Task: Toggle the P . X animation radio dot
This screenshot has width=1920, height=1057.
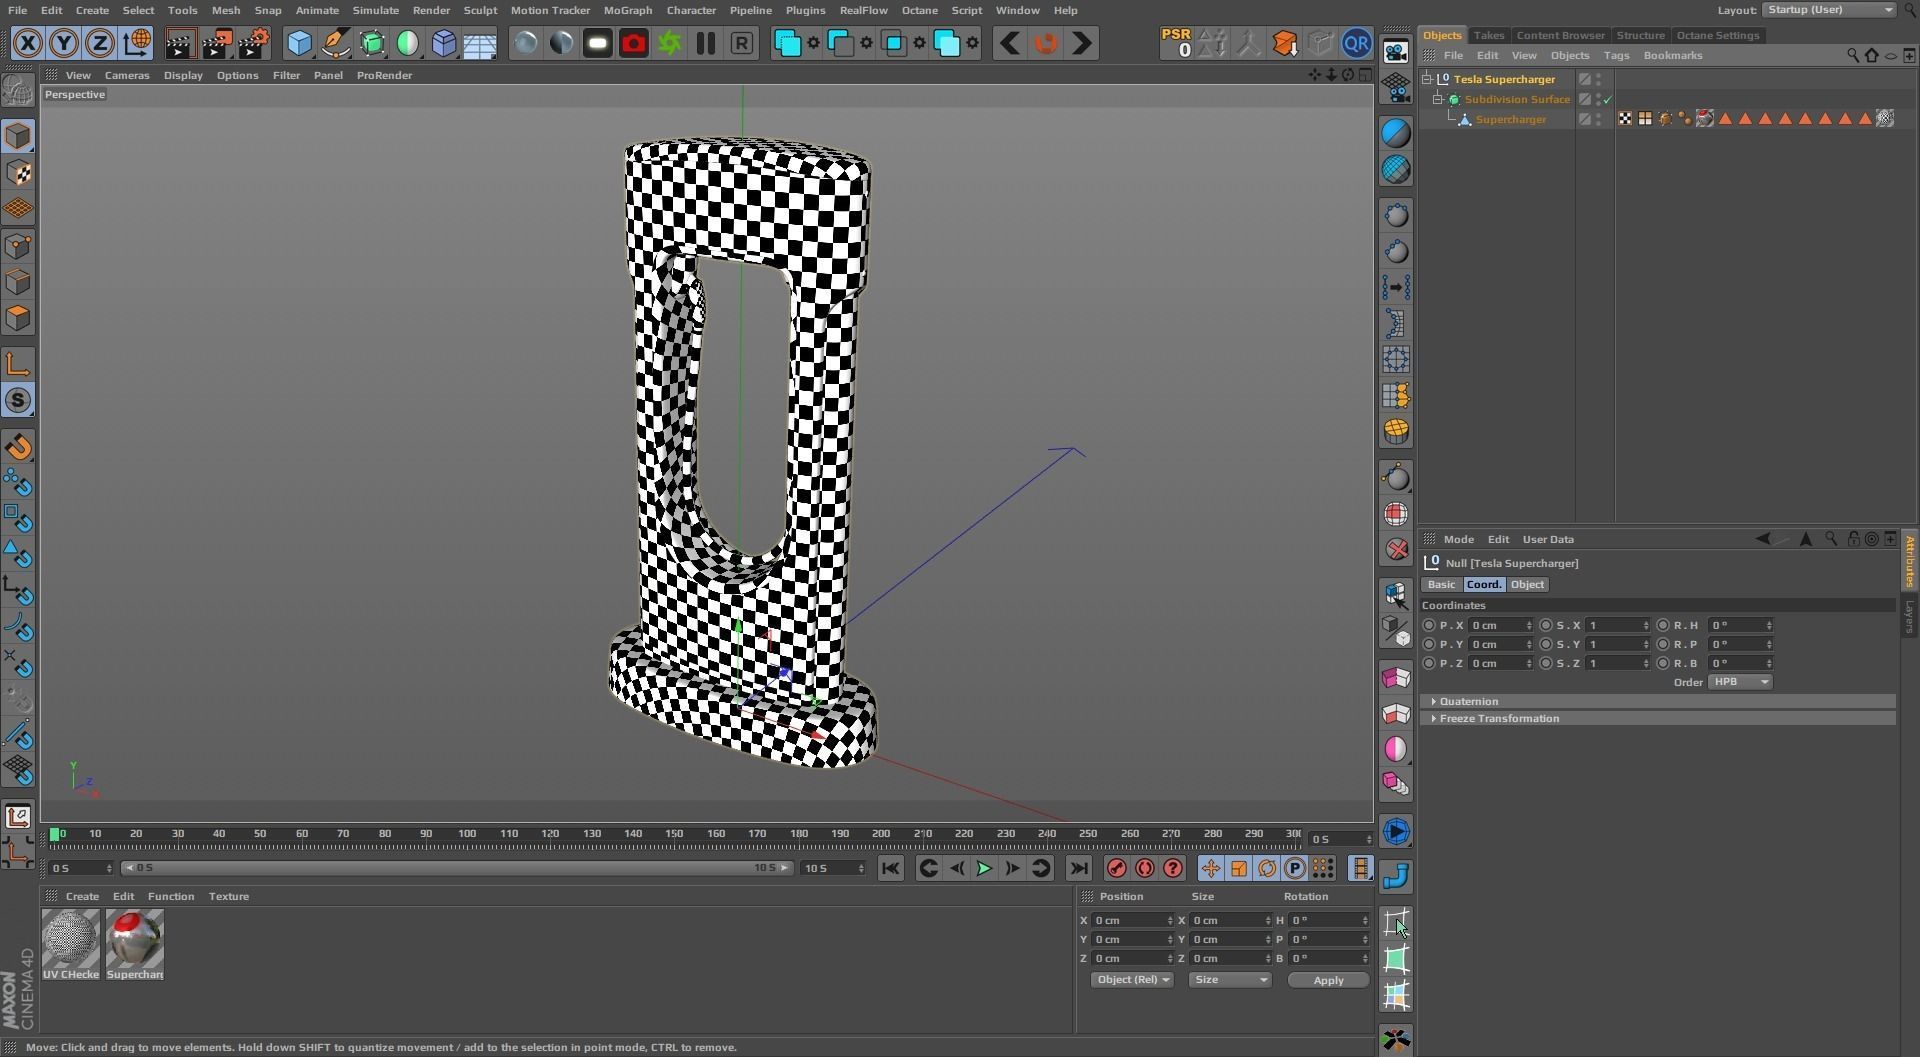Action: (x=1428, y=626)
